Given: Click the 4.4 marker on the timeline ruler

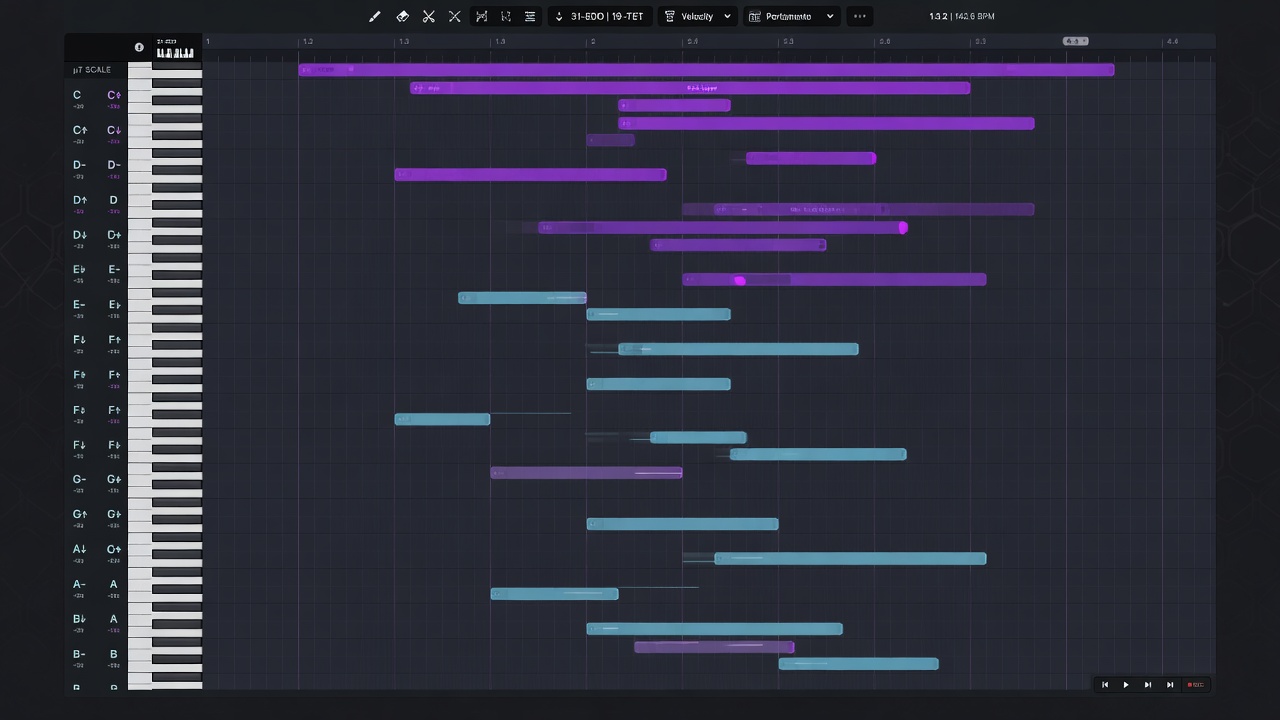Looking at the screenshot, I should [1172, 42].
